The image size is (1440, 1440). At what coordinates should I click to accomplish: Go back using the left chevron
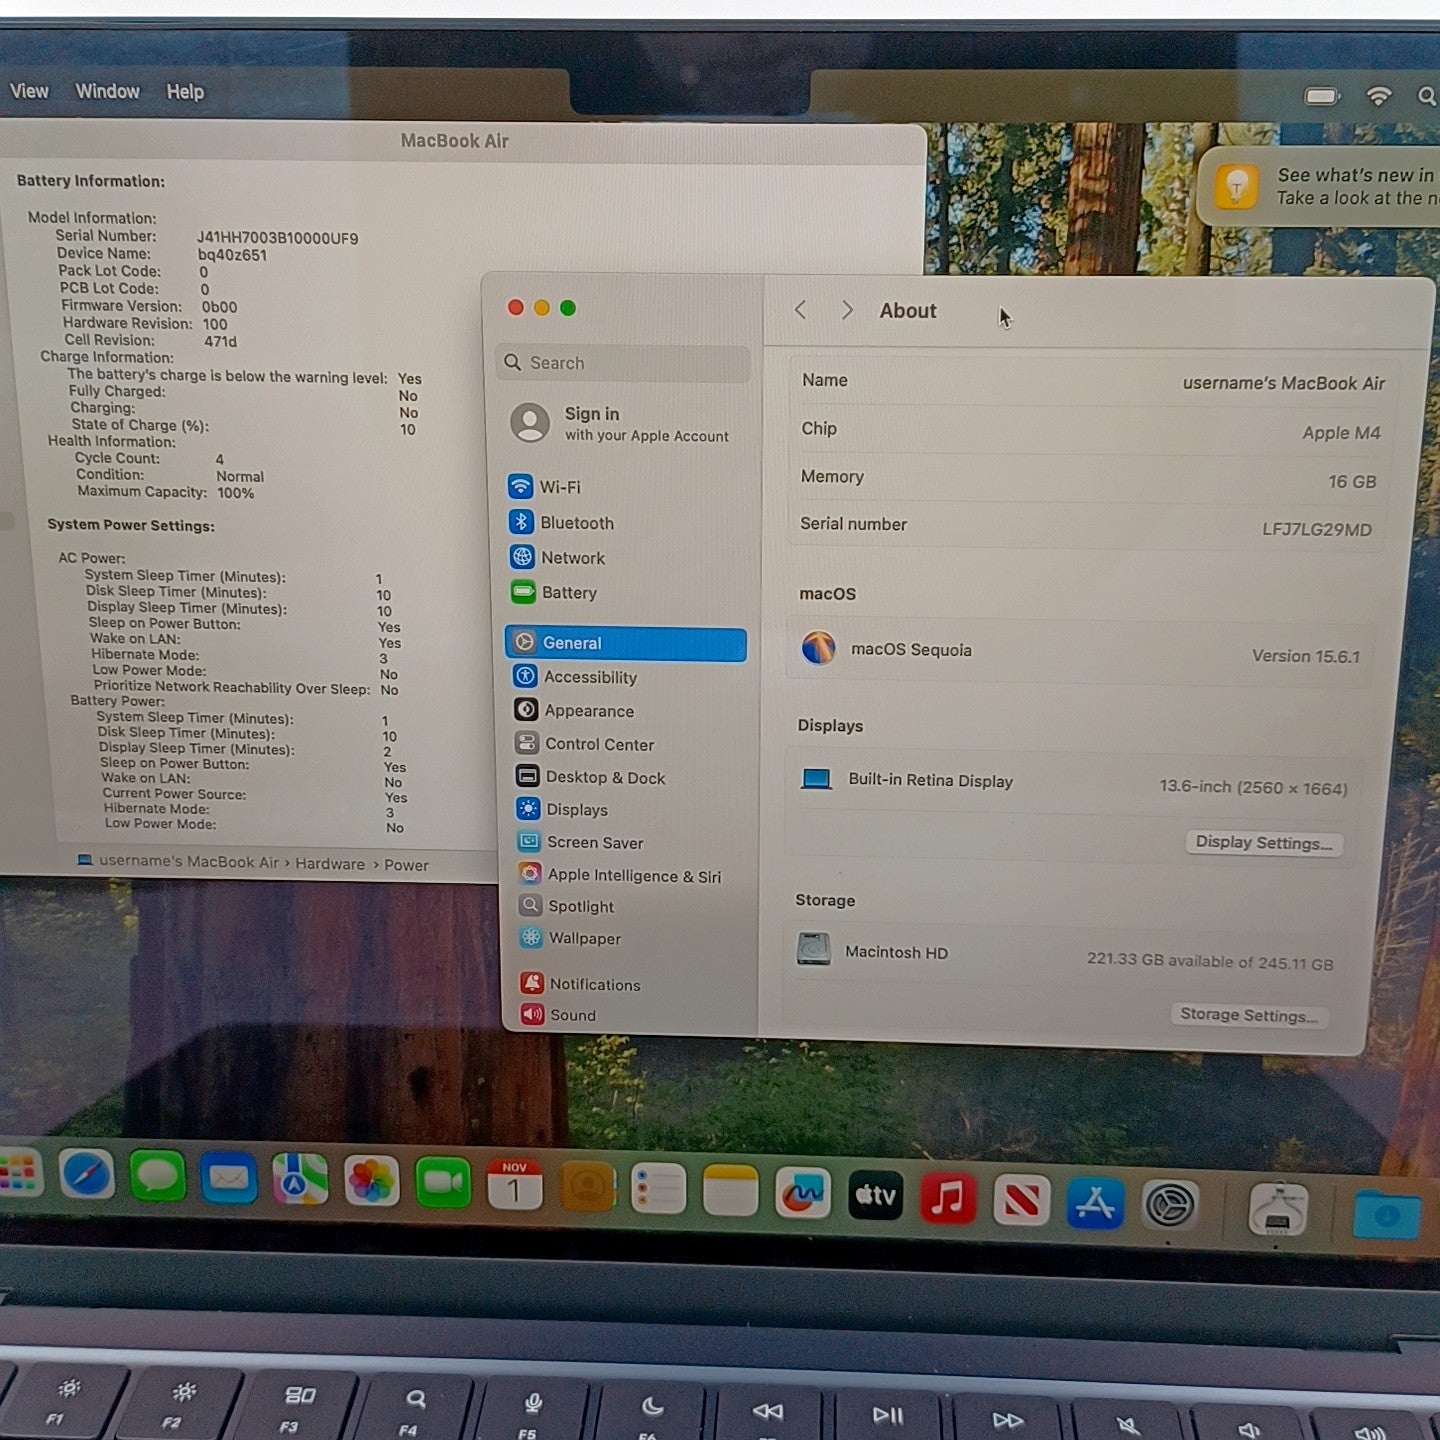[x=800, y=310]
